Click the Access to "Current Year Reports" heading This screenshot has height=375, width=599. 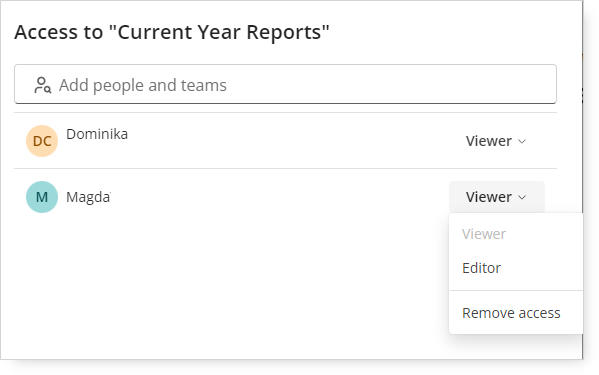[x=172, y=32]
